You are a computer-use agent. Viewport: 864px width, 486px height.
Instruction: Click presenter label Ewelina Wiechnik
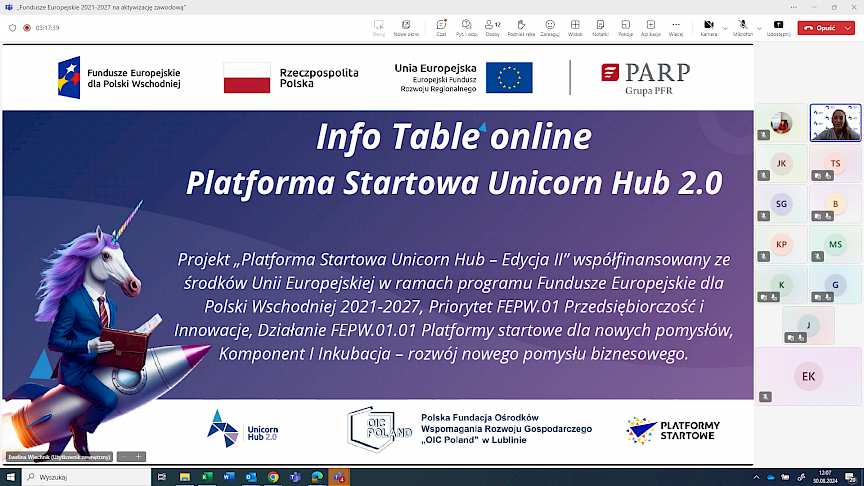[x=59, y=457]
